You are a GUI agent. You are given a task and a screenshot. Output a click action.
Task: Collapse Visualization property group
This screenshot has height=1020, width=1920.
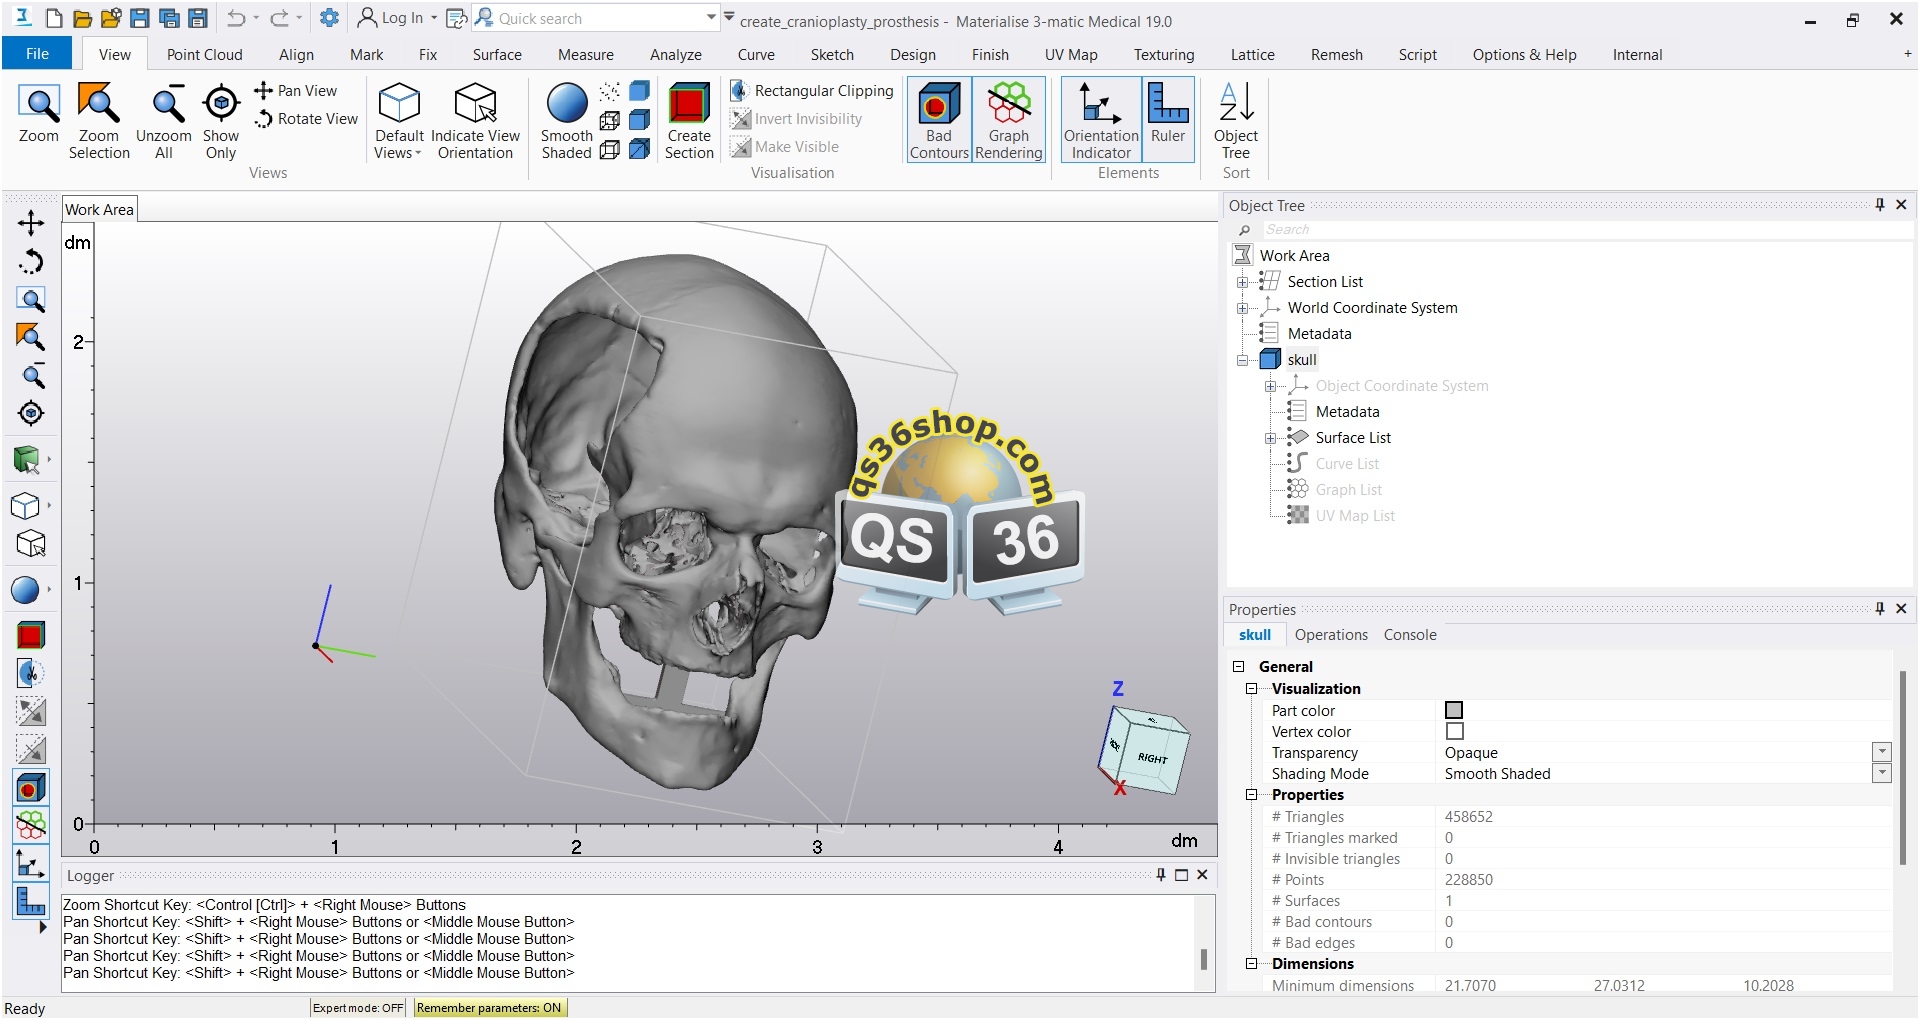1251,689
